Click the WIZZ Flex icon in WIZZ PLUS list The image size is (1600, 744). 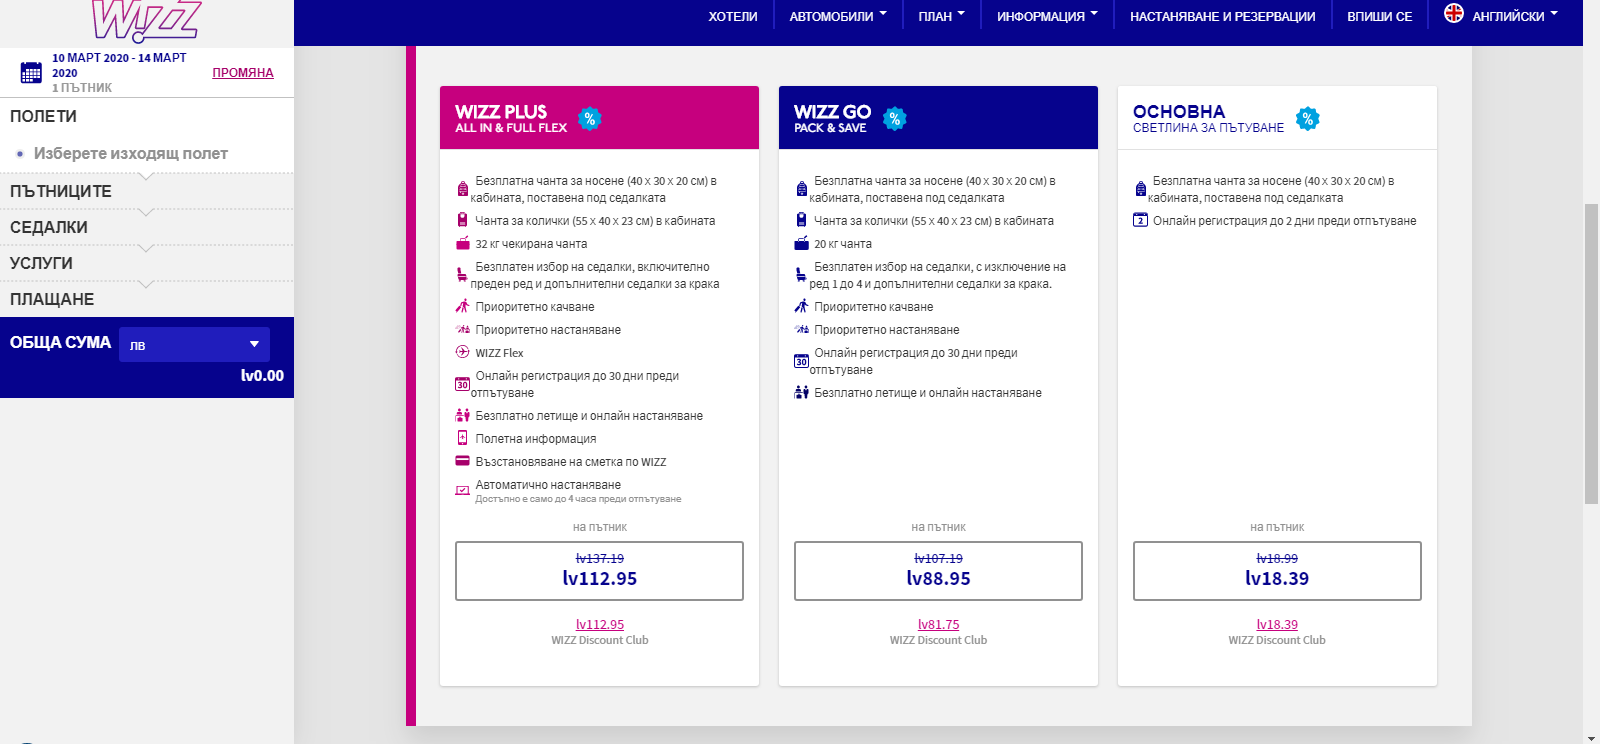tap(462, 352)
